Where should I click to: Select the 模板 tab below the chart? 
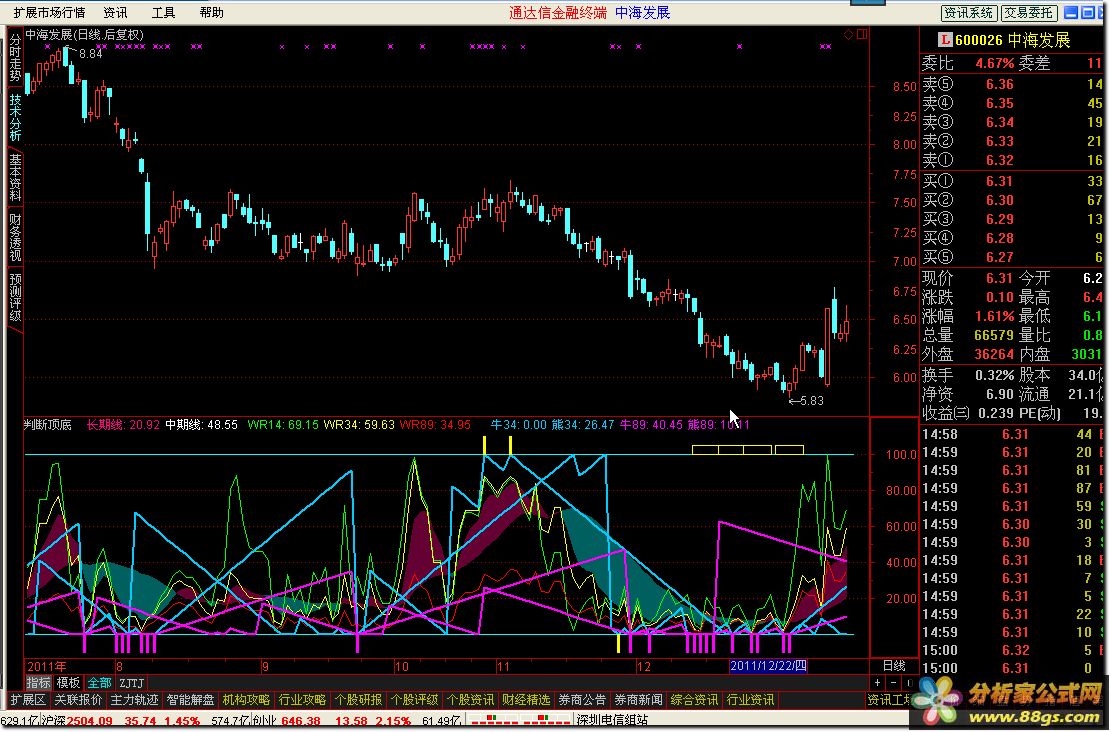69,682
